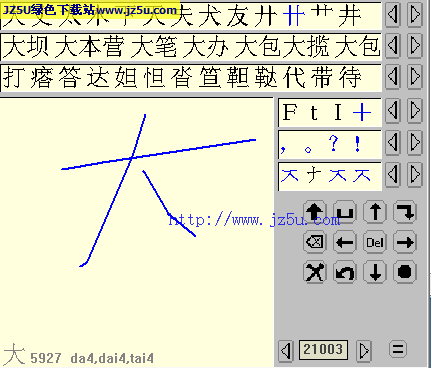The width and height of the screenshot is (432, 368).
Task: Click the space bar key icon
Action: tap(345, 212)
